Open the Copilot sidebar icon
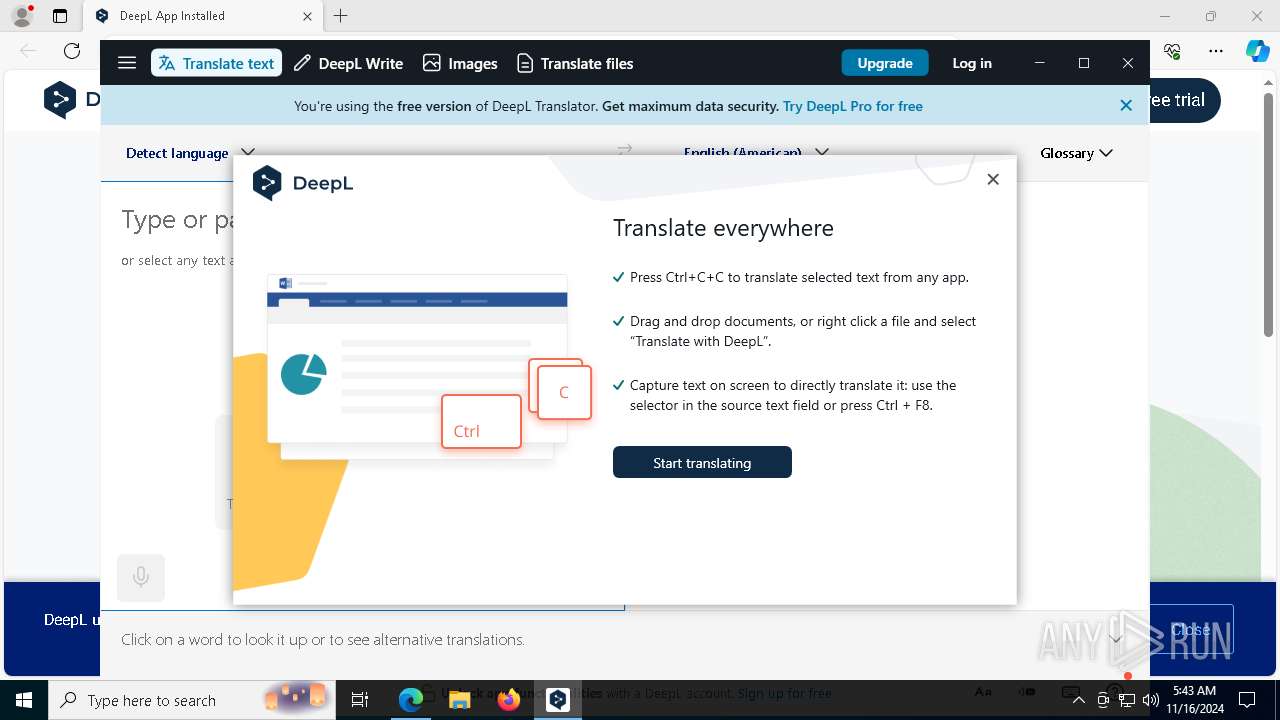Image resolution: width=1280 pixels, height=720 pixels. coord(1257,51)
